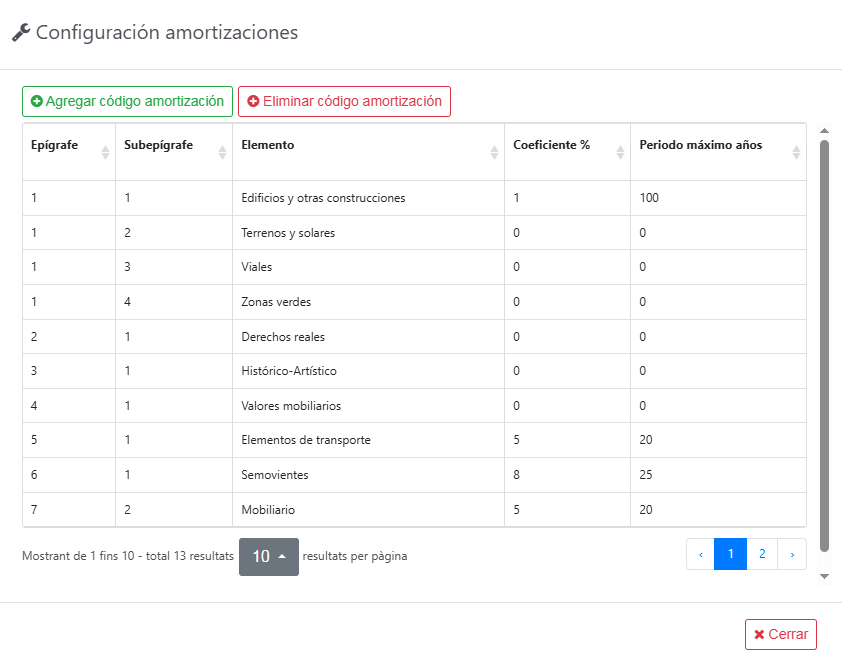
Task: Click the Eliminar código amortización button
Action: pyautogui.click(x=344, y=101)
